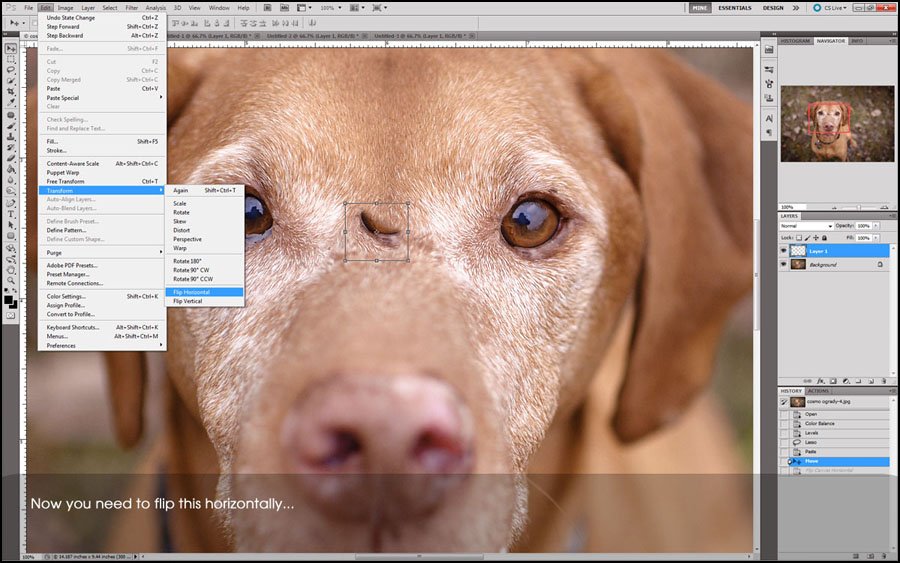Select the Eyedropper tool
Viewport: 900px width, 563px height.
[11, 103]
